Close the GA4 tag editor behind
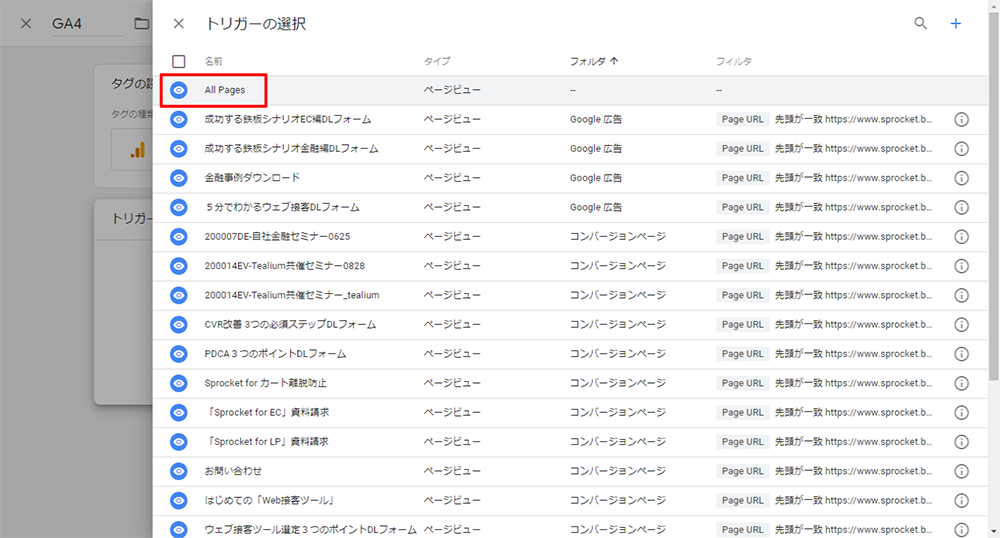The height and width of the screenshot is (538, 1000). point(26,24)
